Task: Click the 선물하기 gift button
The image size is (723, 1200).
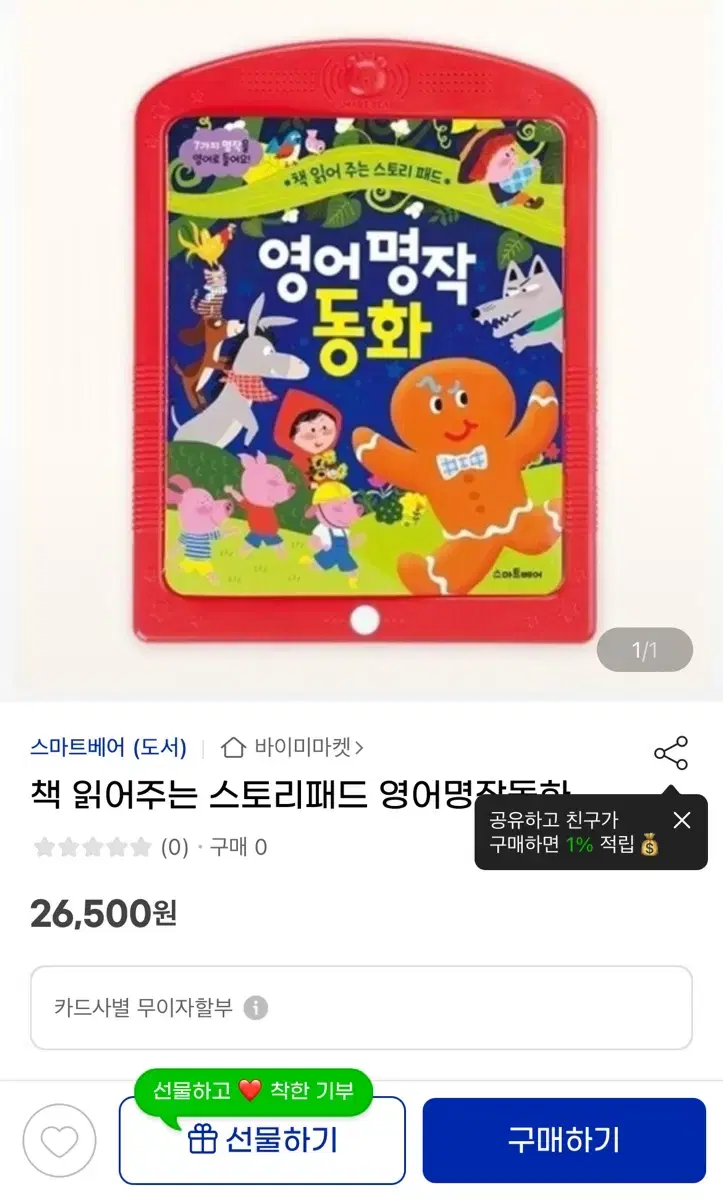Action: [262, 1140]
